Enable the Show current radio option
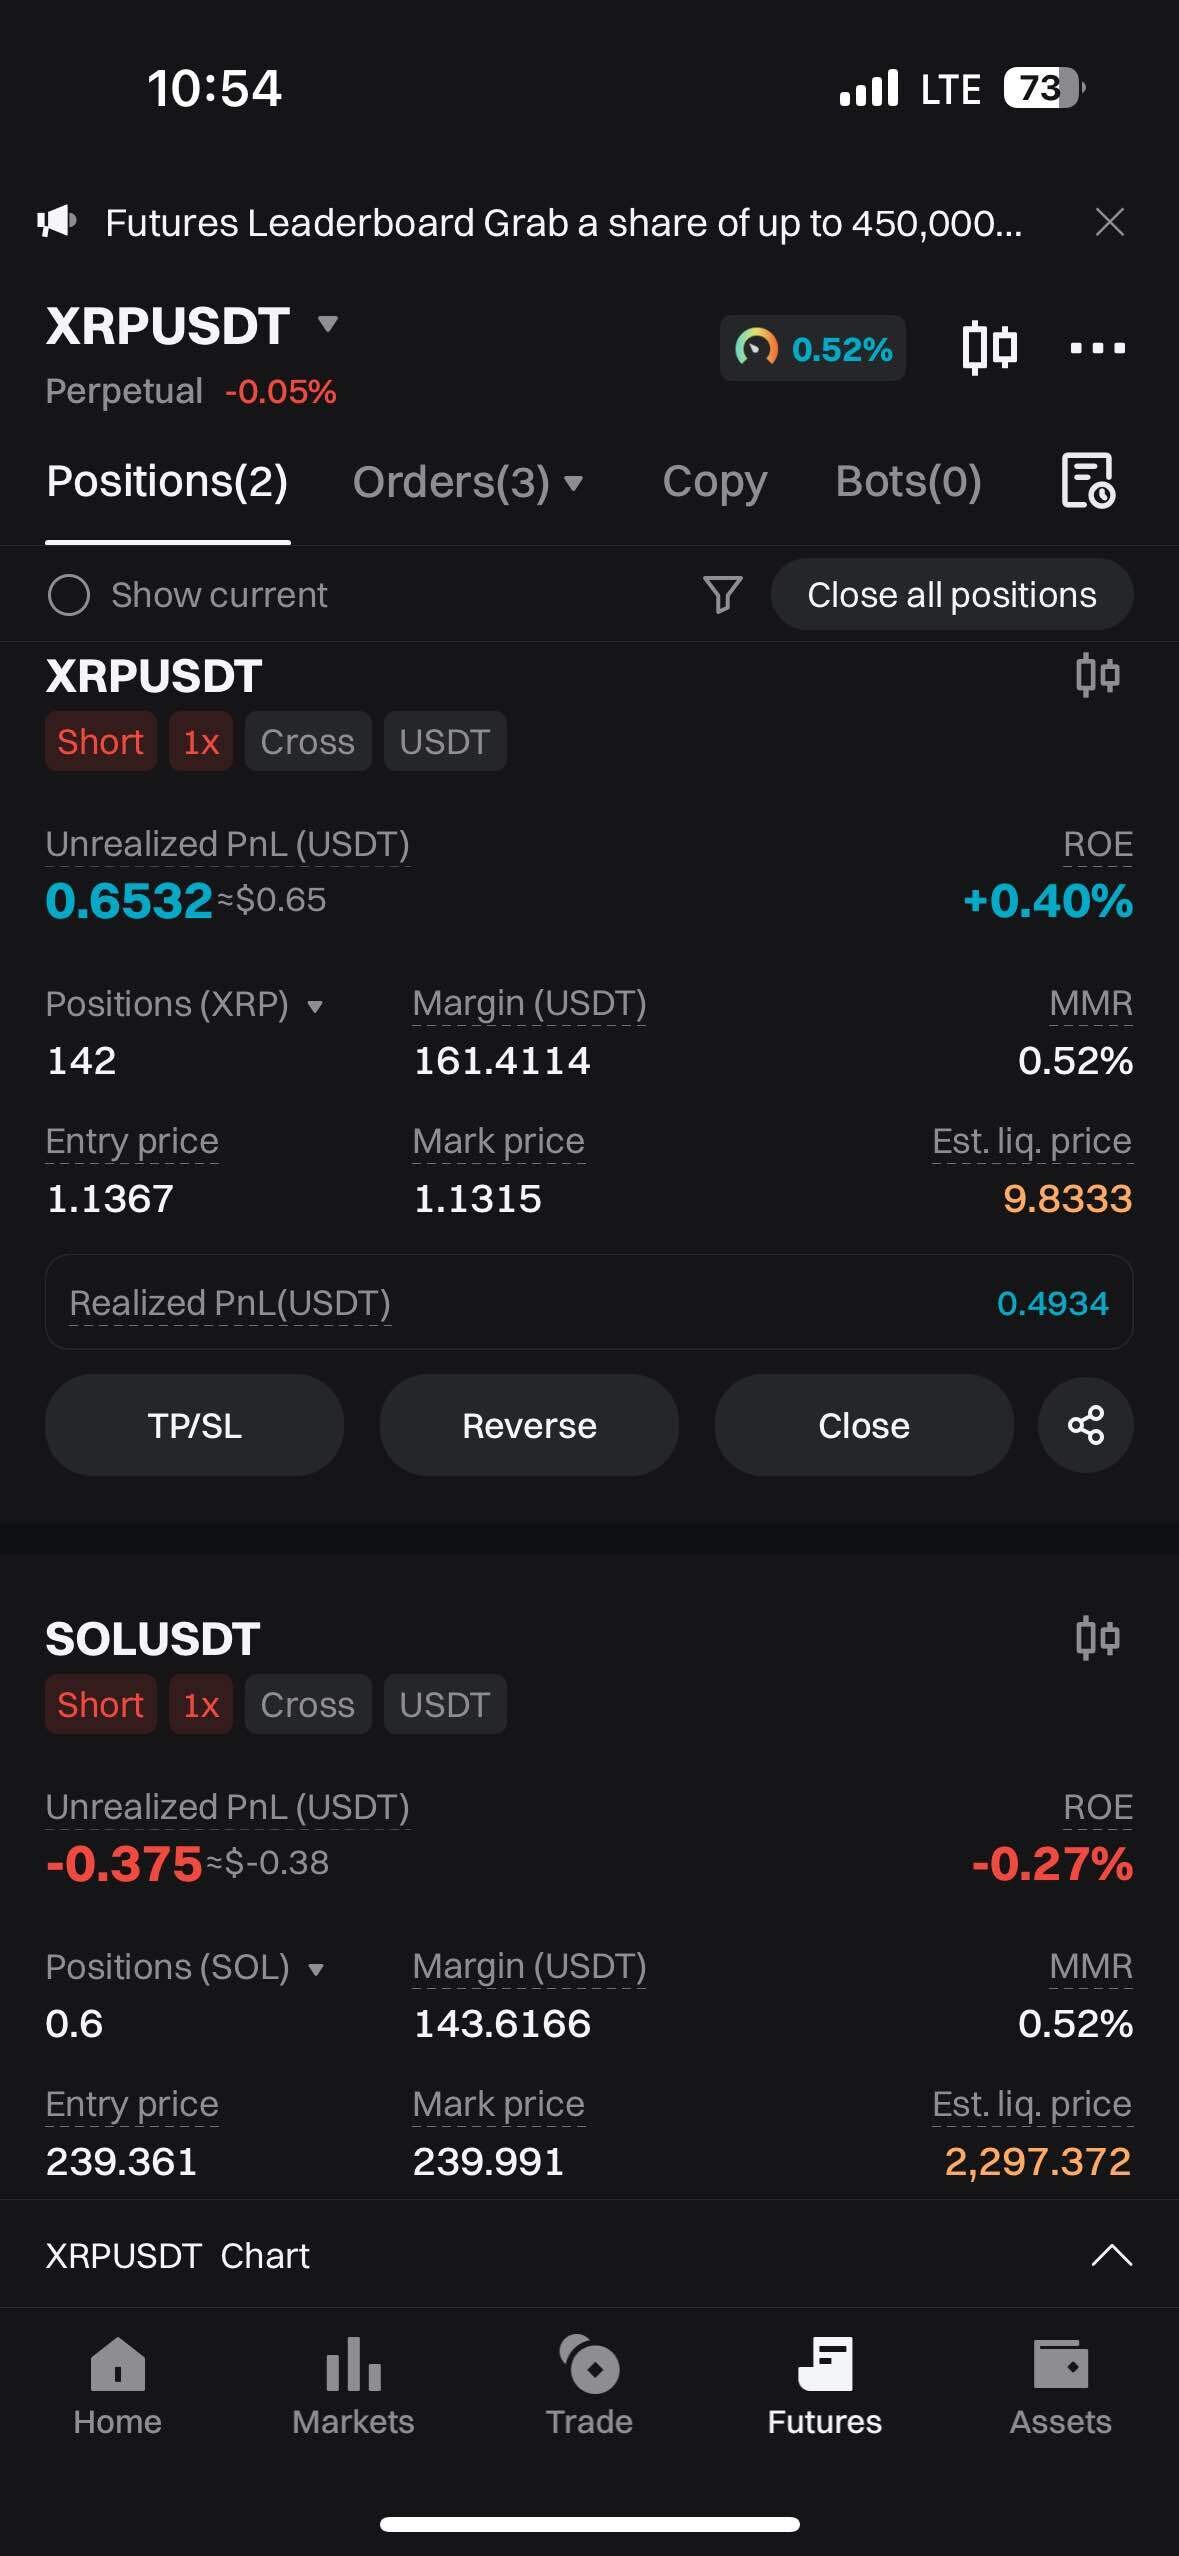The height and width of the screenshot is (2556, 1179). pyautogui.click(x=69, y=595)
